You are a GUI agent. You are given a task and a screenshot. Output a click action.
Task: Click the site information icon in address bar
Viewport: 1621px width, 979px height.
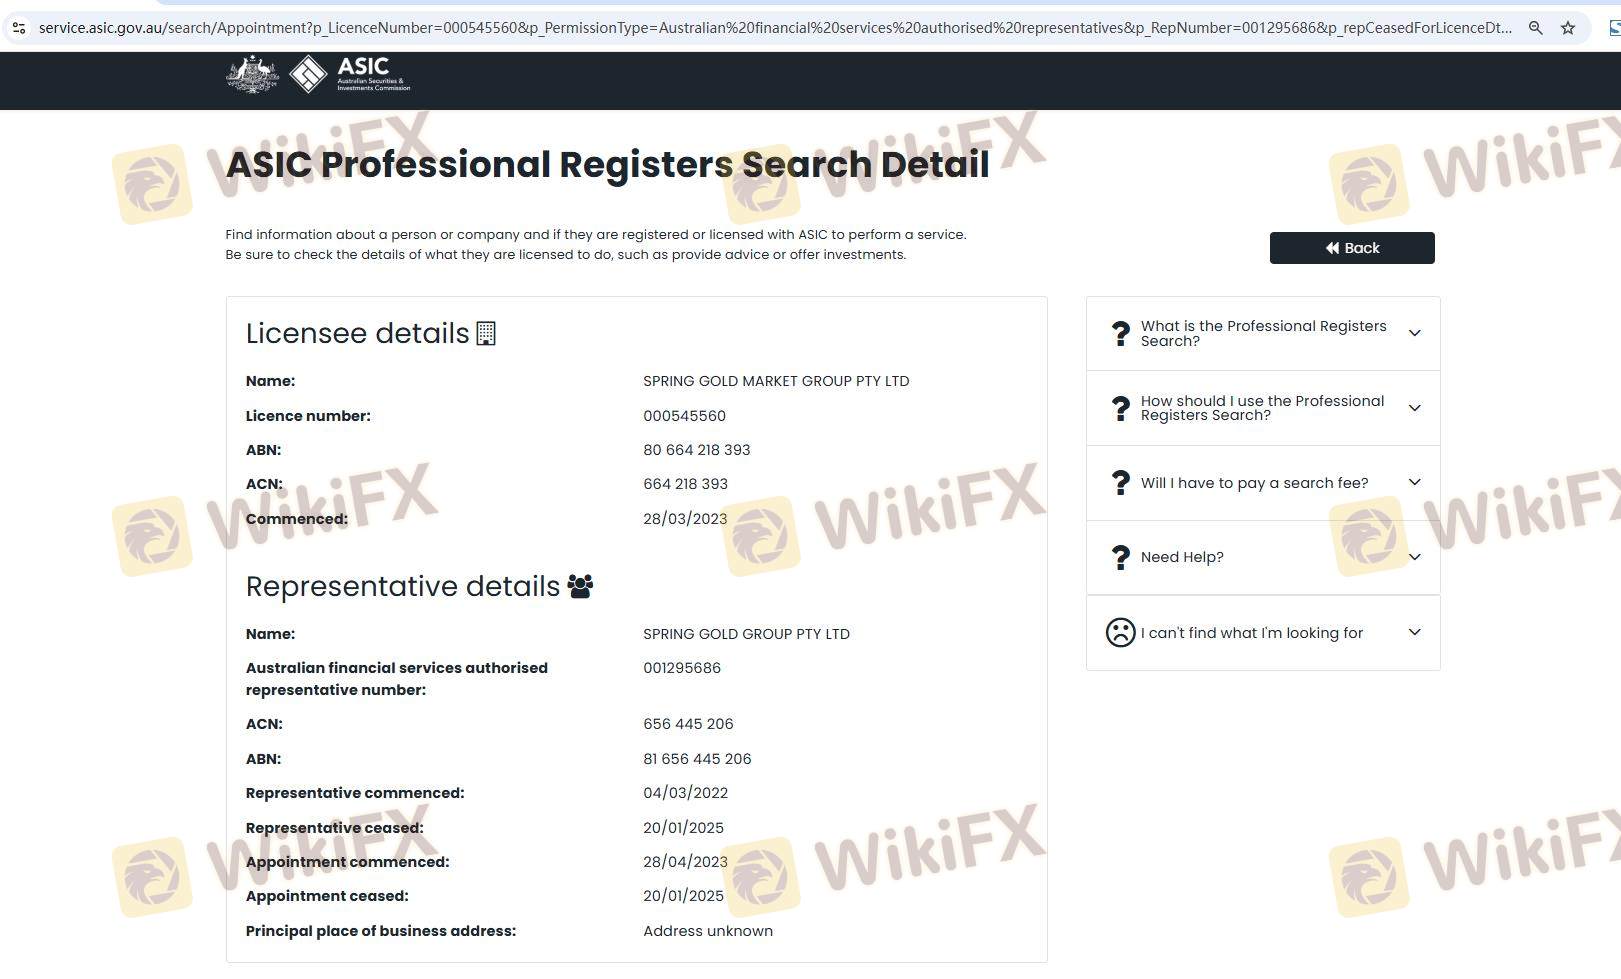click(x=19, y=28)
